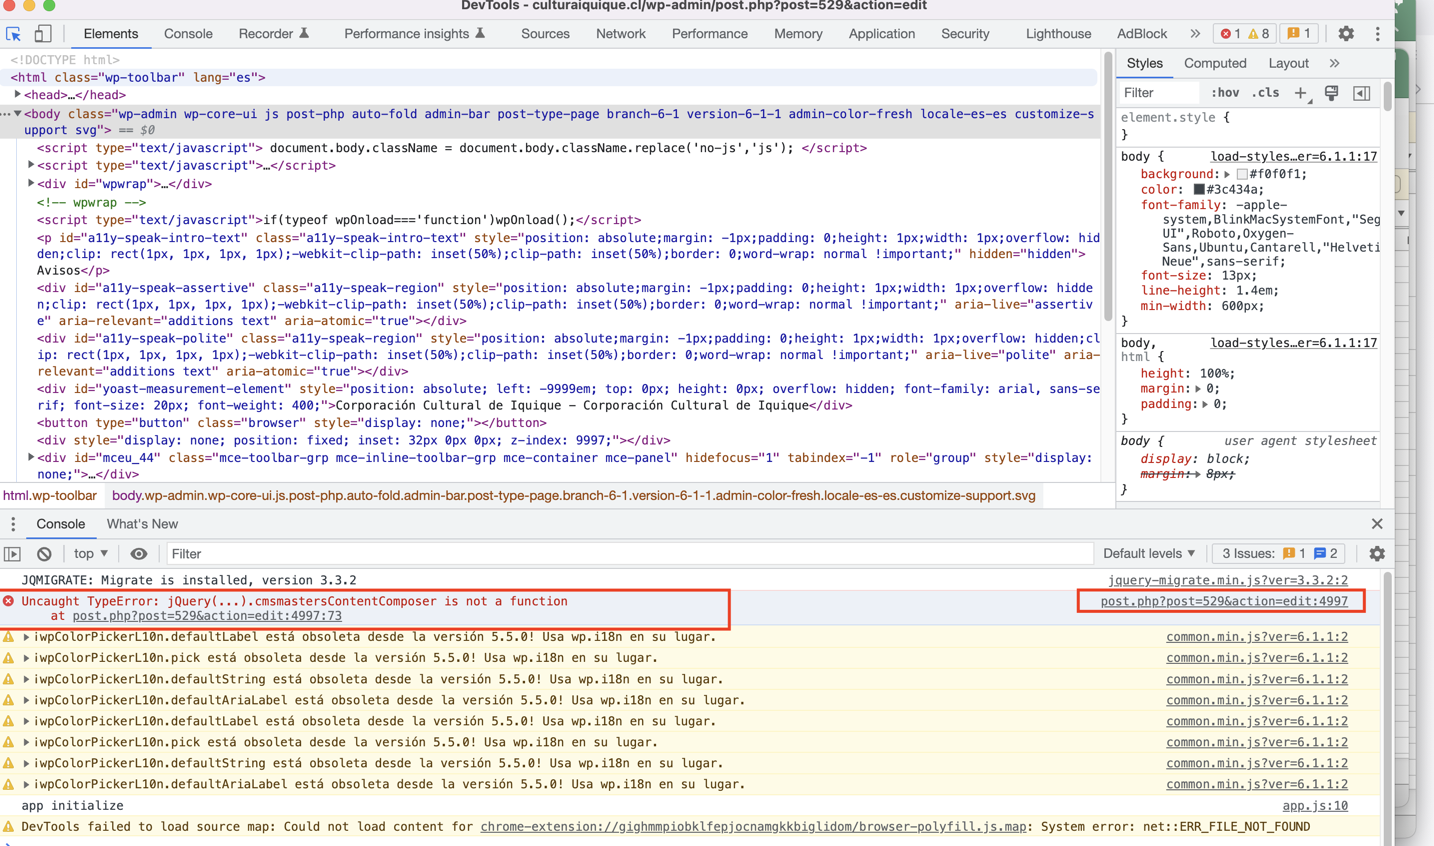
Task: Clear the console with the clear icon
Action: point(44,554)
